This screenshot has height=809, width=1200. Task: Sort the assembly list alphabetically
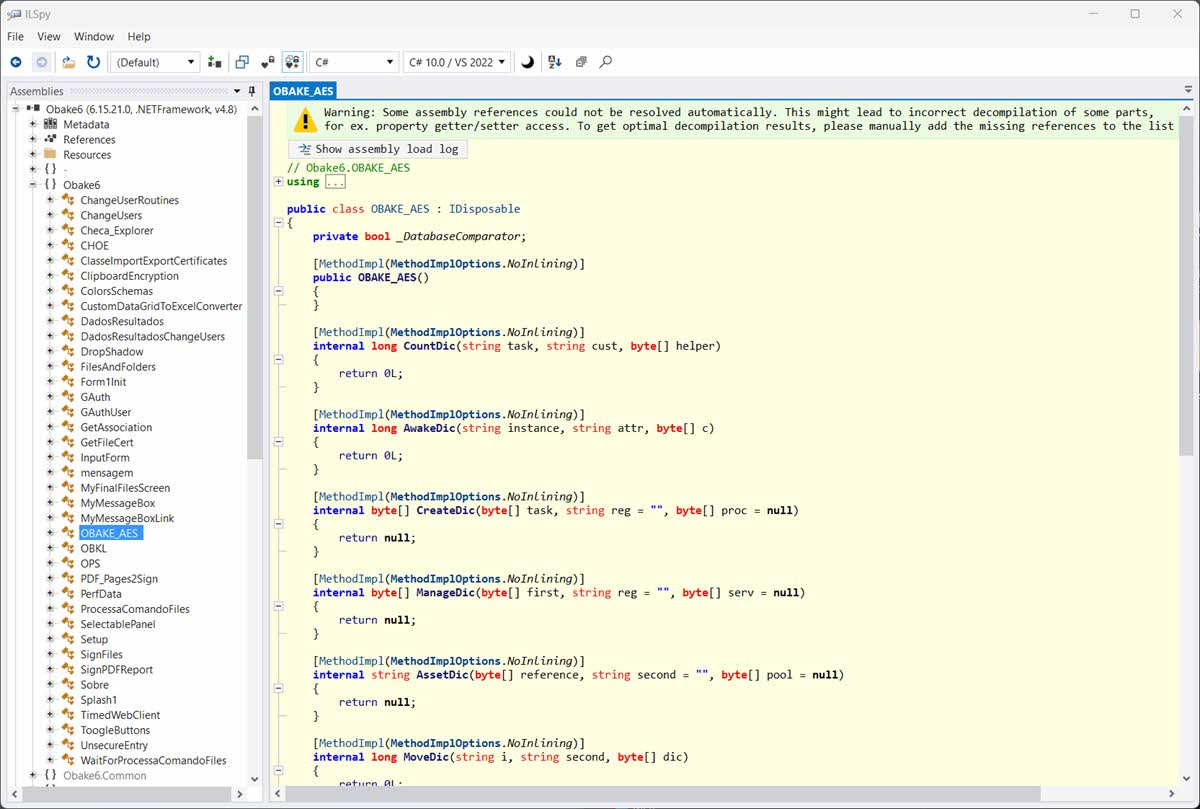pyautogui.click(x=555, y=62)
